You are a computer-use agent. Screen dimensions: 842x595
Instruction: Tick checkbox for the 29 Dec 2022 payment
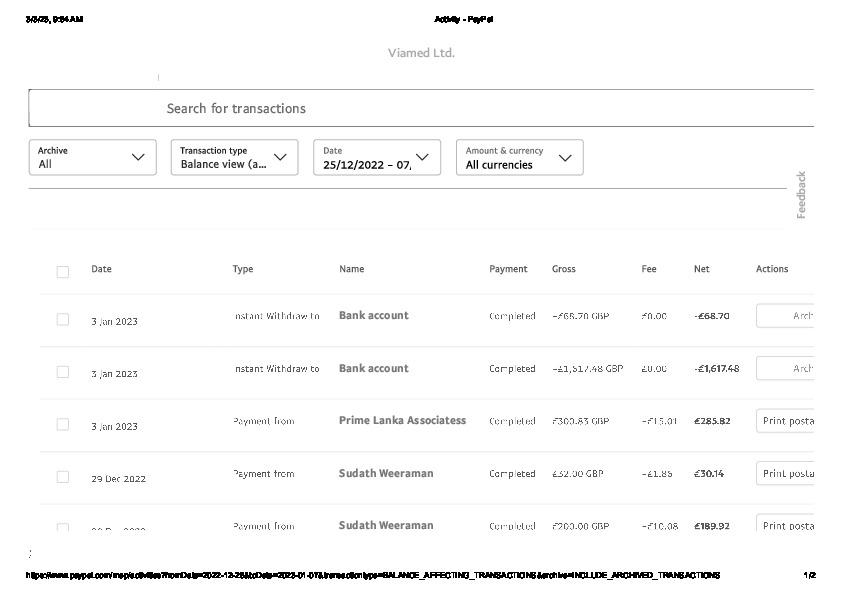coord(63,477)
